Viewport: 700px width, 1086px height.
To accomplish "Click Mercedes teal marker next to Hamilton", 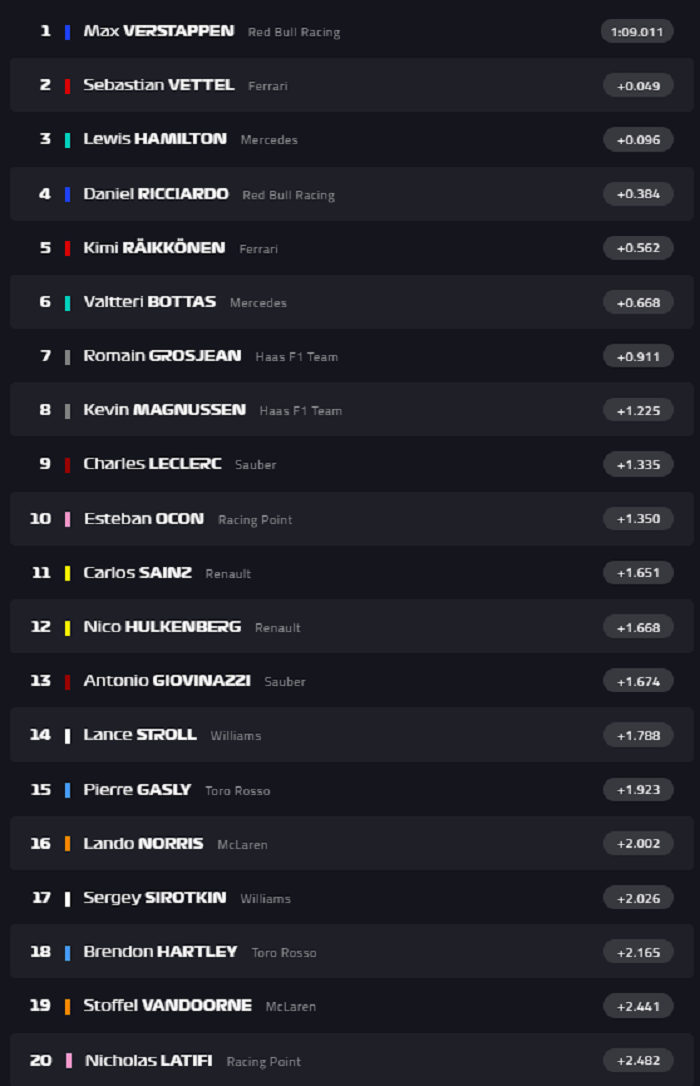I will point(68,140).
